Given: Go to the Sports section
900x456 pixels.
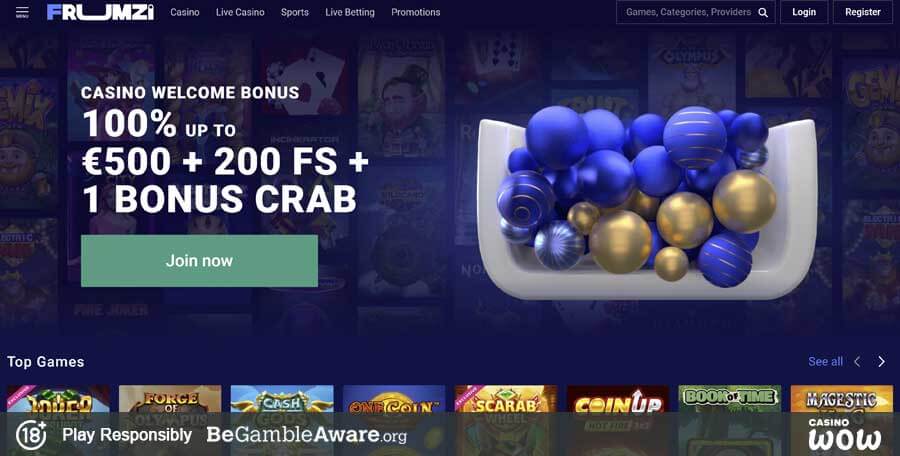Looking at the screenshot, I should coord(294,12).
